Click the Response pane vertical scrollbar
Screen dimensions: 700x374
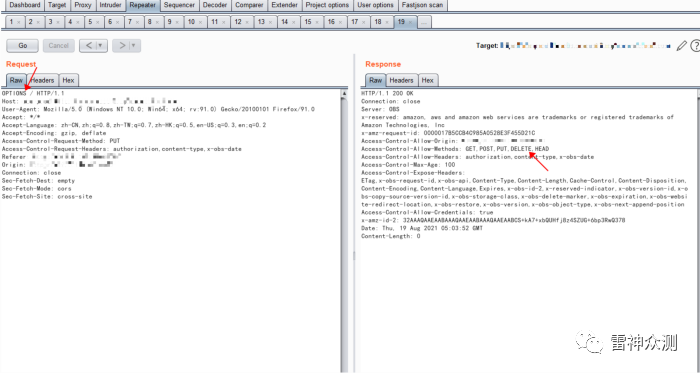[698, 231]
